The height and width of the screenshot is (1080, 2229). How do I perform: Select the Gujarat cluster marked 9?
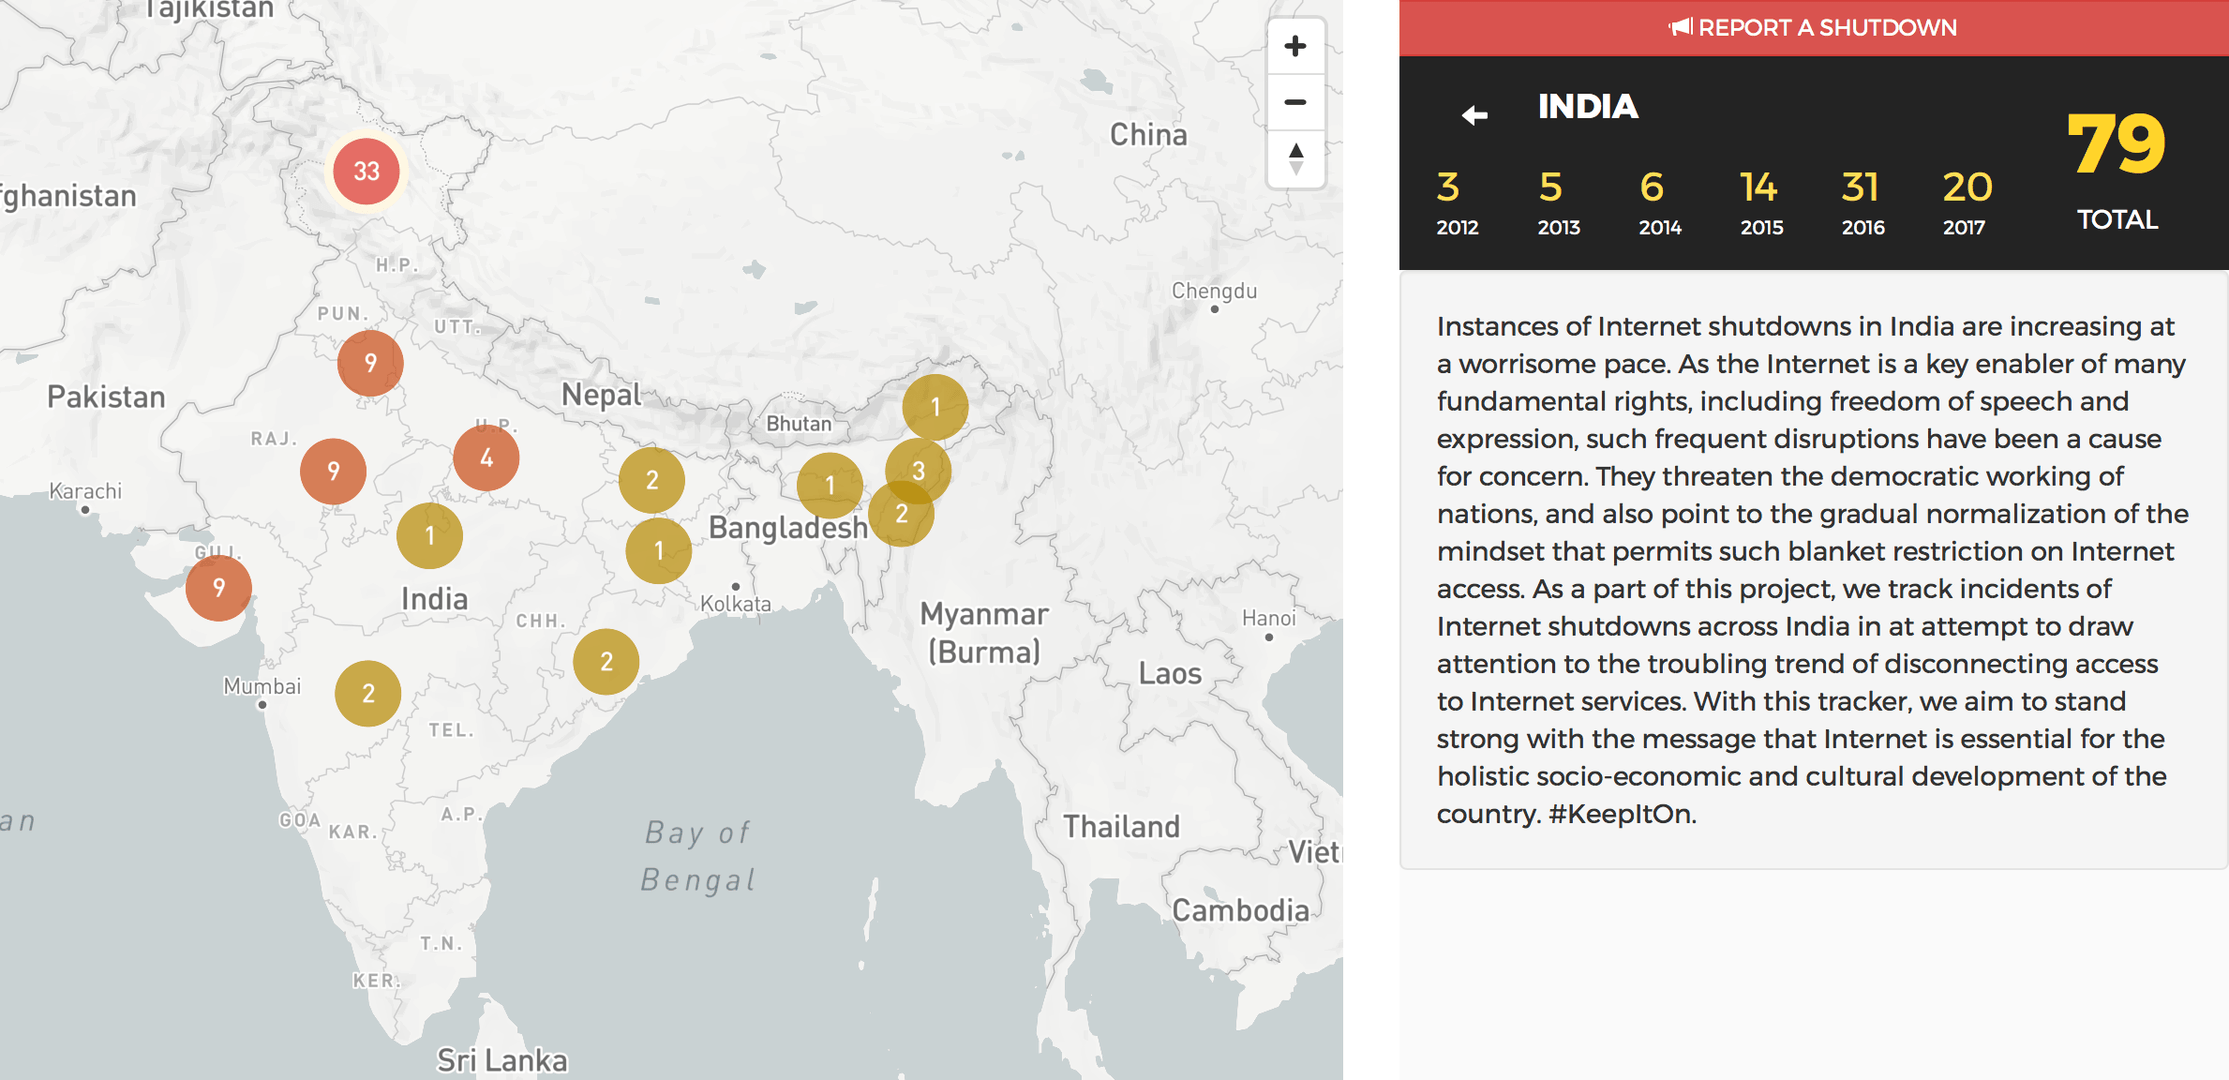coord(218,589)
